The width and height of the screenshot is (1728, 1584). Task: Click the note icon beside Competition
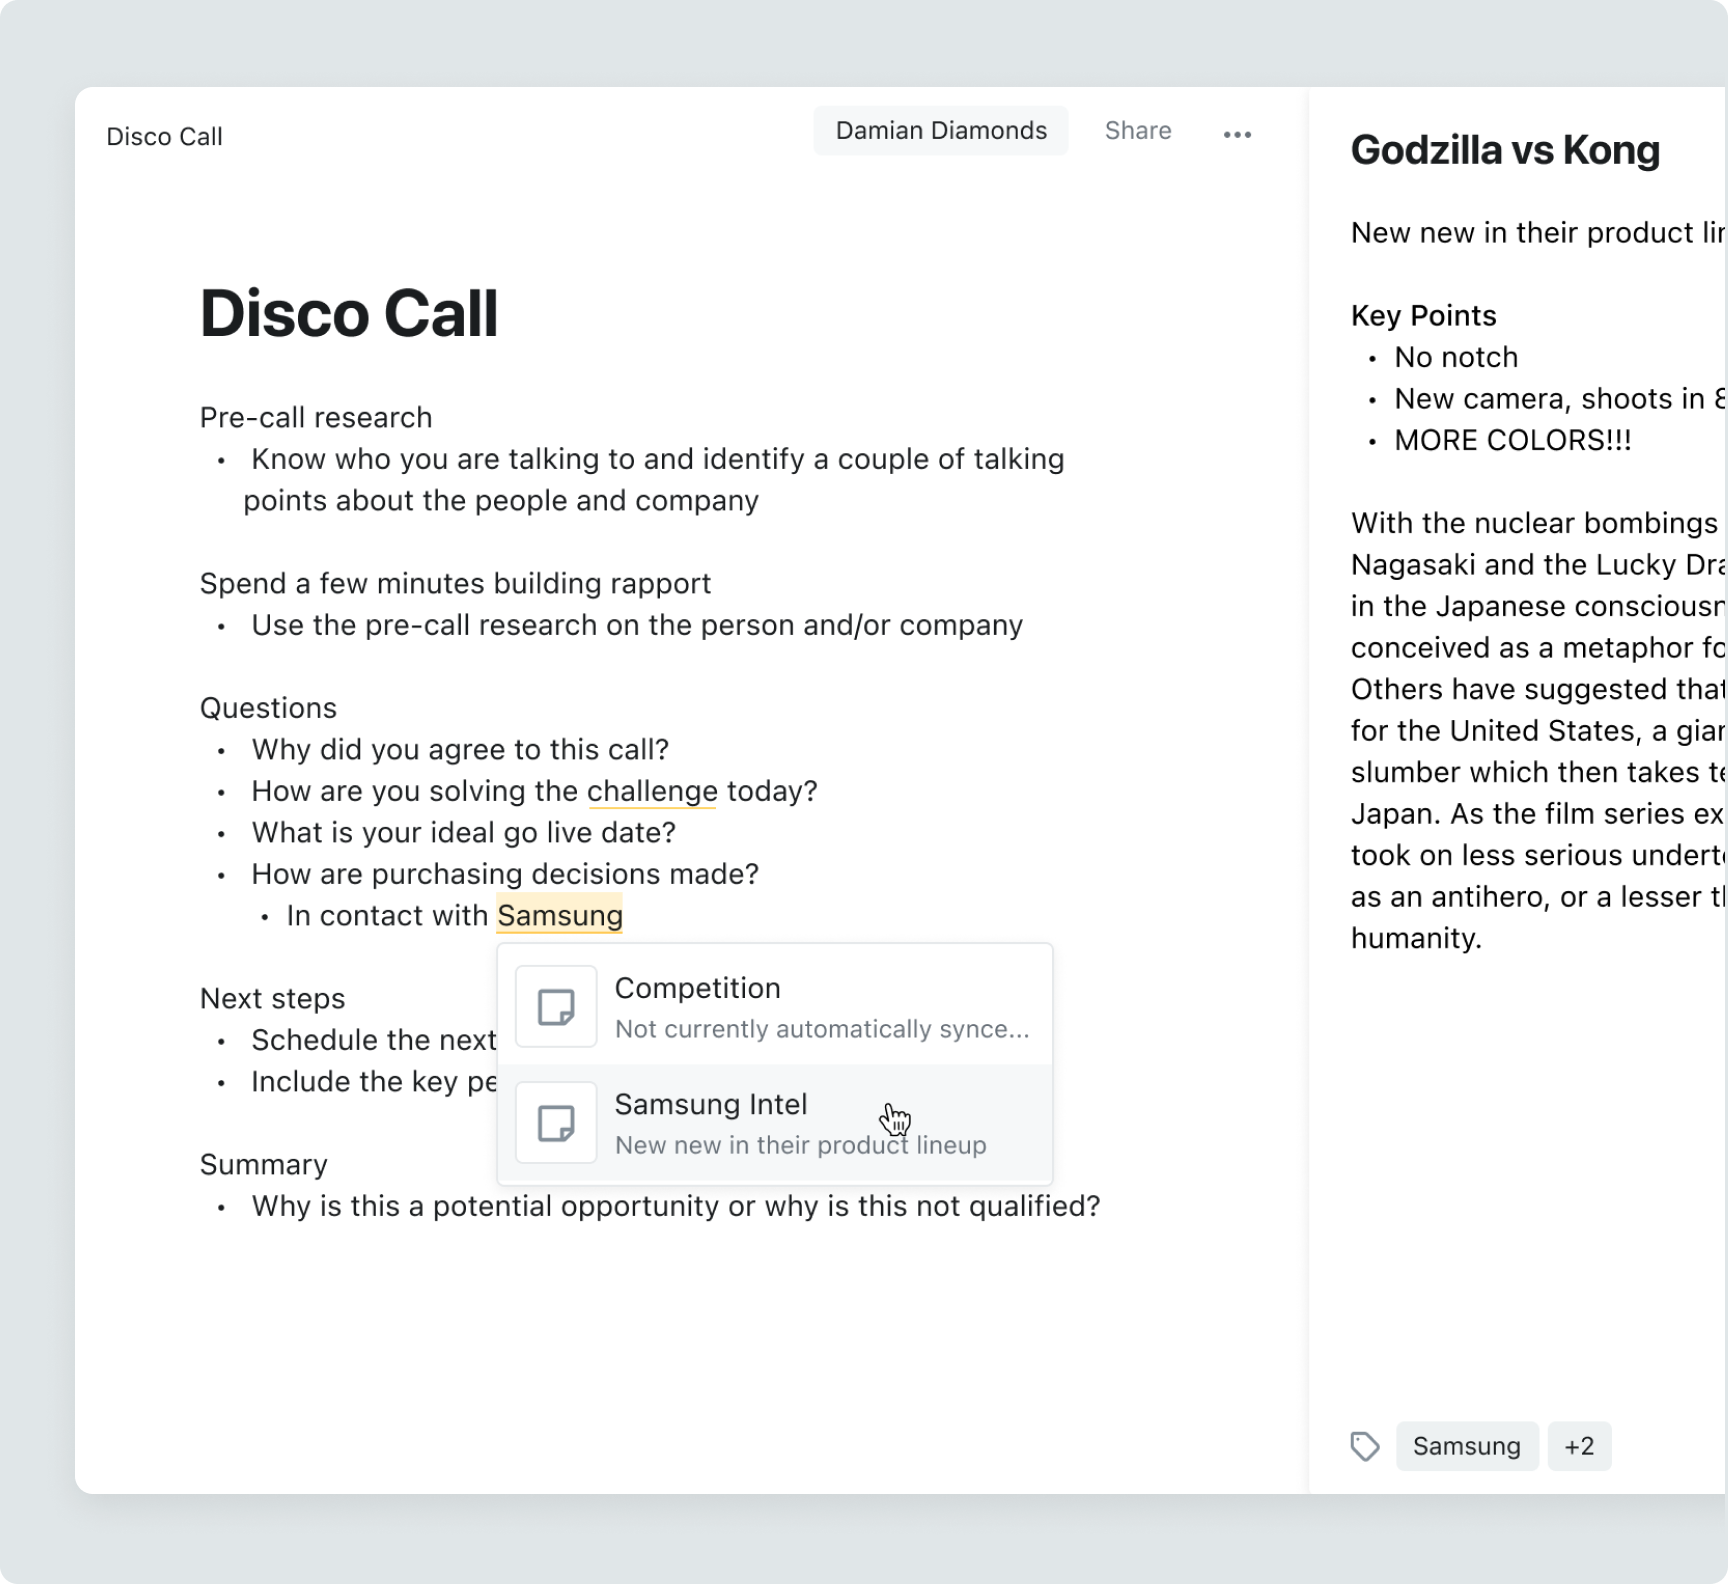click(x=556, y=1007)
